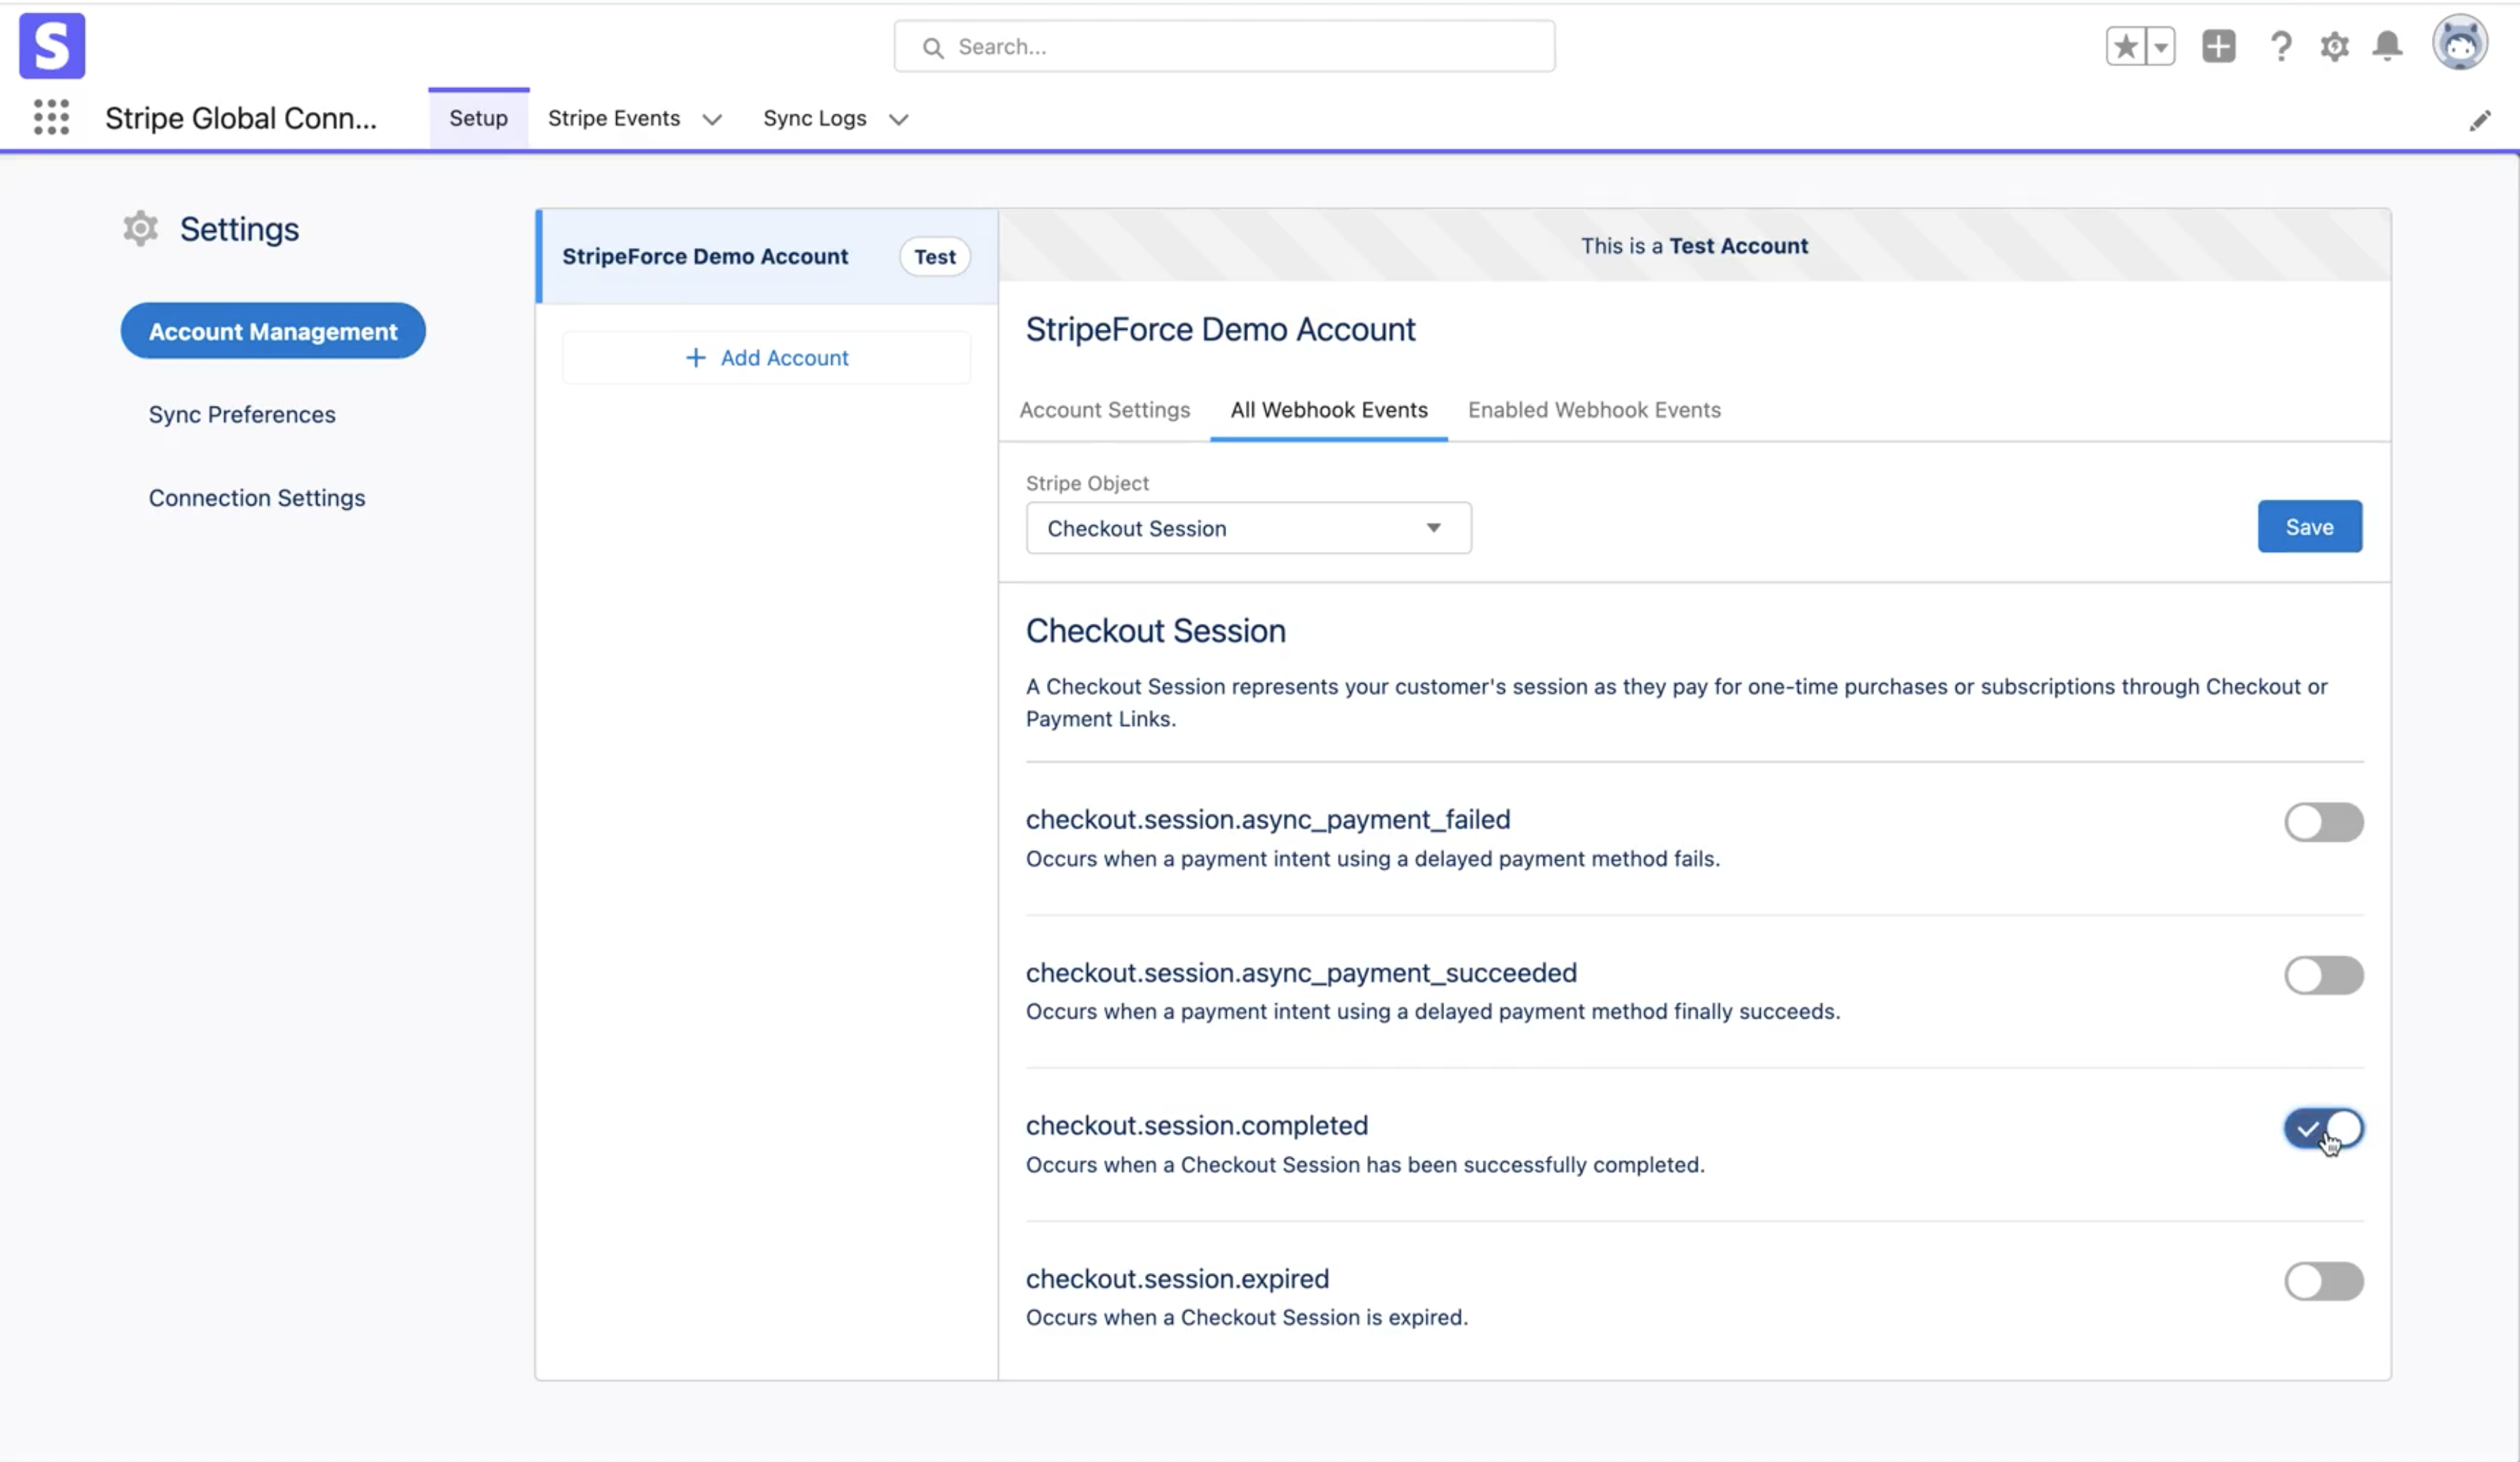
Task: Open the help question mark icon
Action: [2280, 46]
